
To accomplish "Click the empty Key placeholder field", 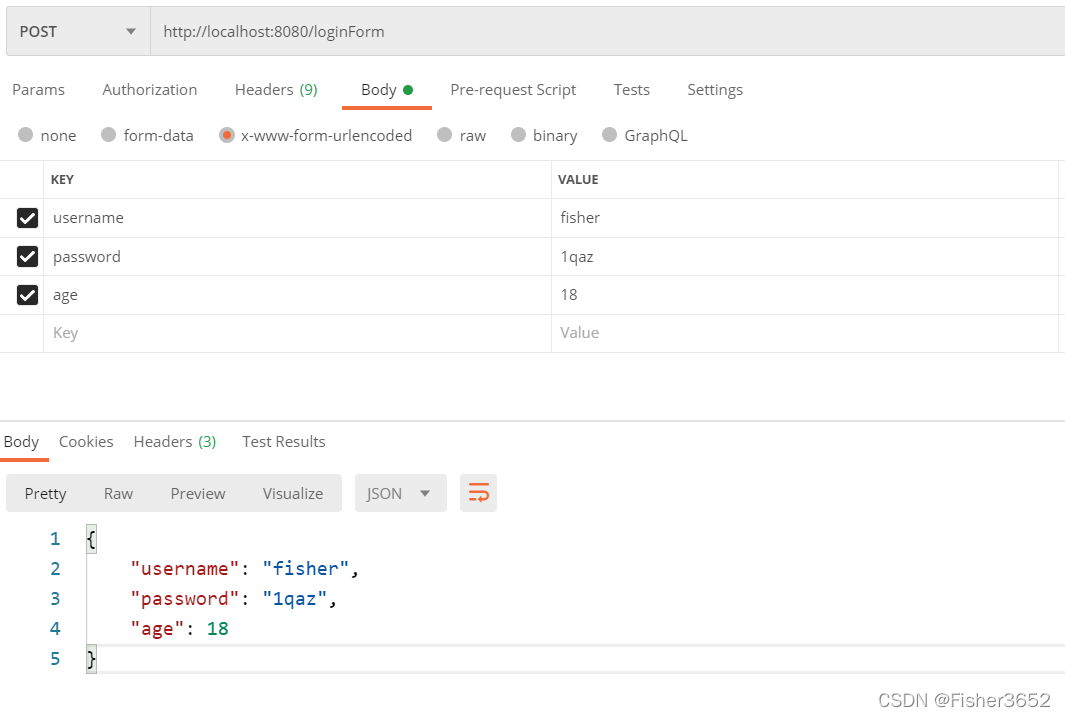I will pos(297,333).
